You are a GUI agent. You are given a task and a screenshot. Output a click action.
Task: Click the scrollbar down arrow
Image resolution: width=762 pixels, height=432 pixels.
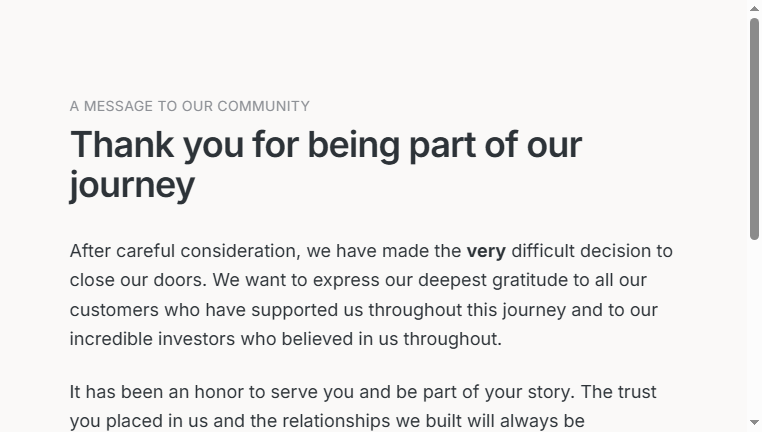tap(754, 423)
